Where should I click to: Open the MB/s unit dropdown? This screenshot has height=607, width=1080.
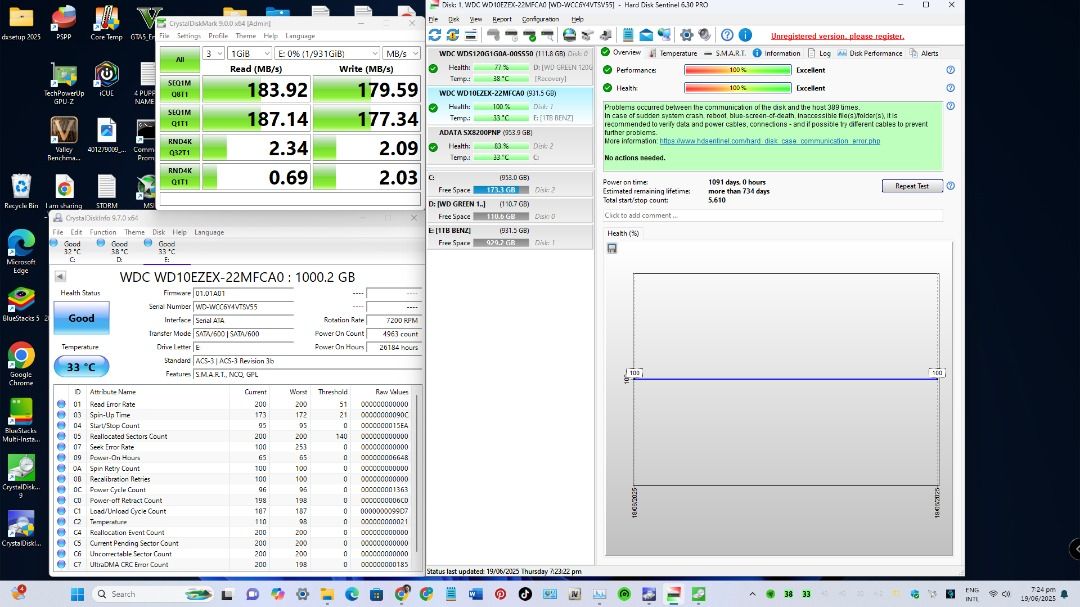tap(402, 54)
